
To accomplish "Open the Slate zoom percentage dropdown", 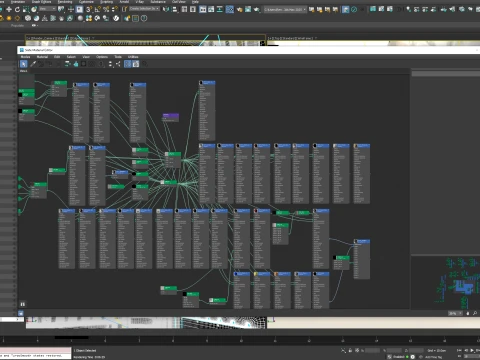I will 455,313.
